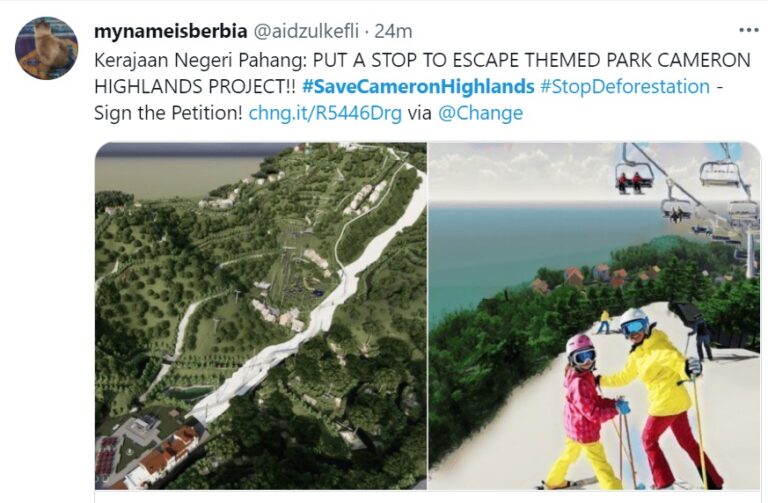Open the @aidzulkefli handle profile

(x=306, y=31)
